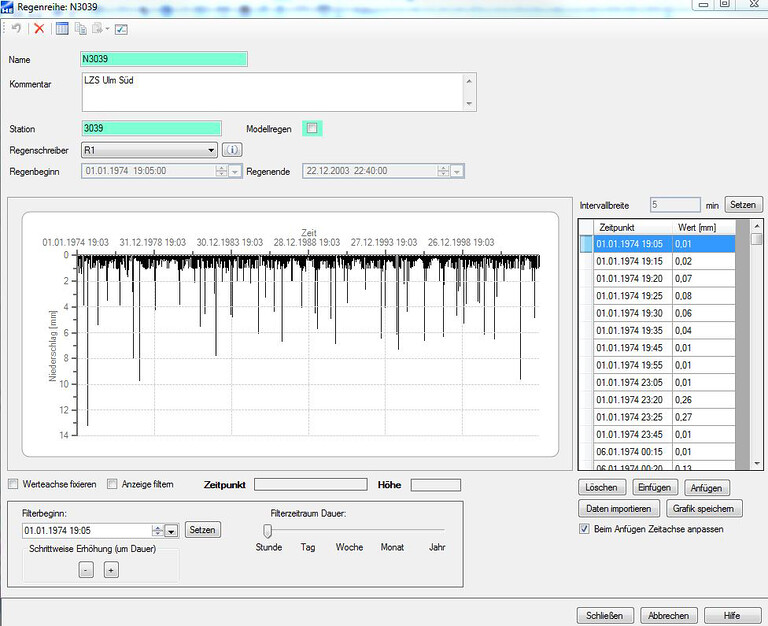Viewport: 768px width, 626px height.
Task: Click the undo arrow icon in toolbar
Action: click(x=16, y=29)
